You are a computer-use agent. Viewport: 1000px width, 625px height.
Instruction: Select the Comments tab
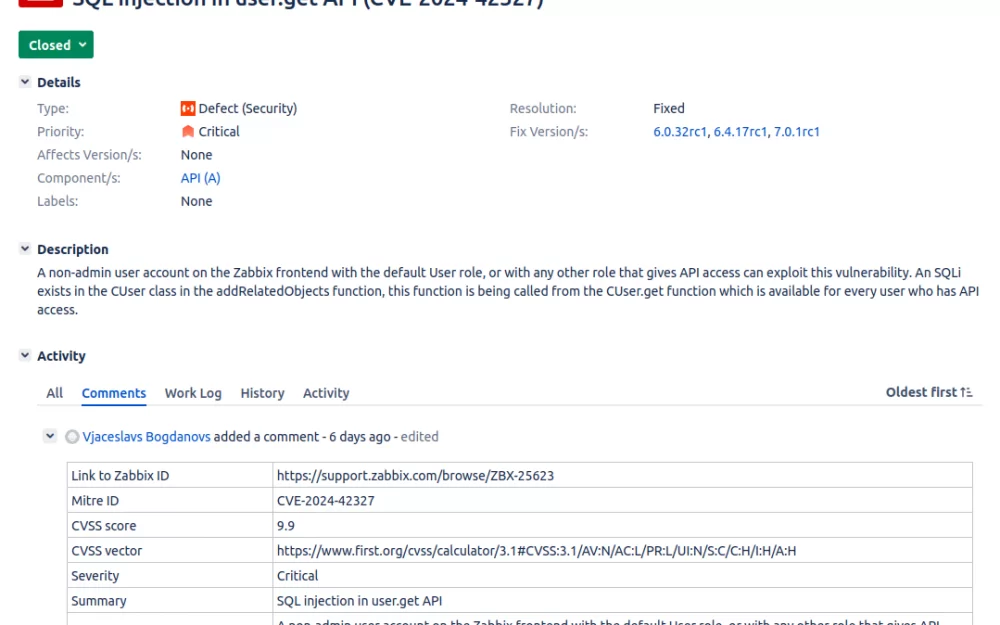point(114,393)
